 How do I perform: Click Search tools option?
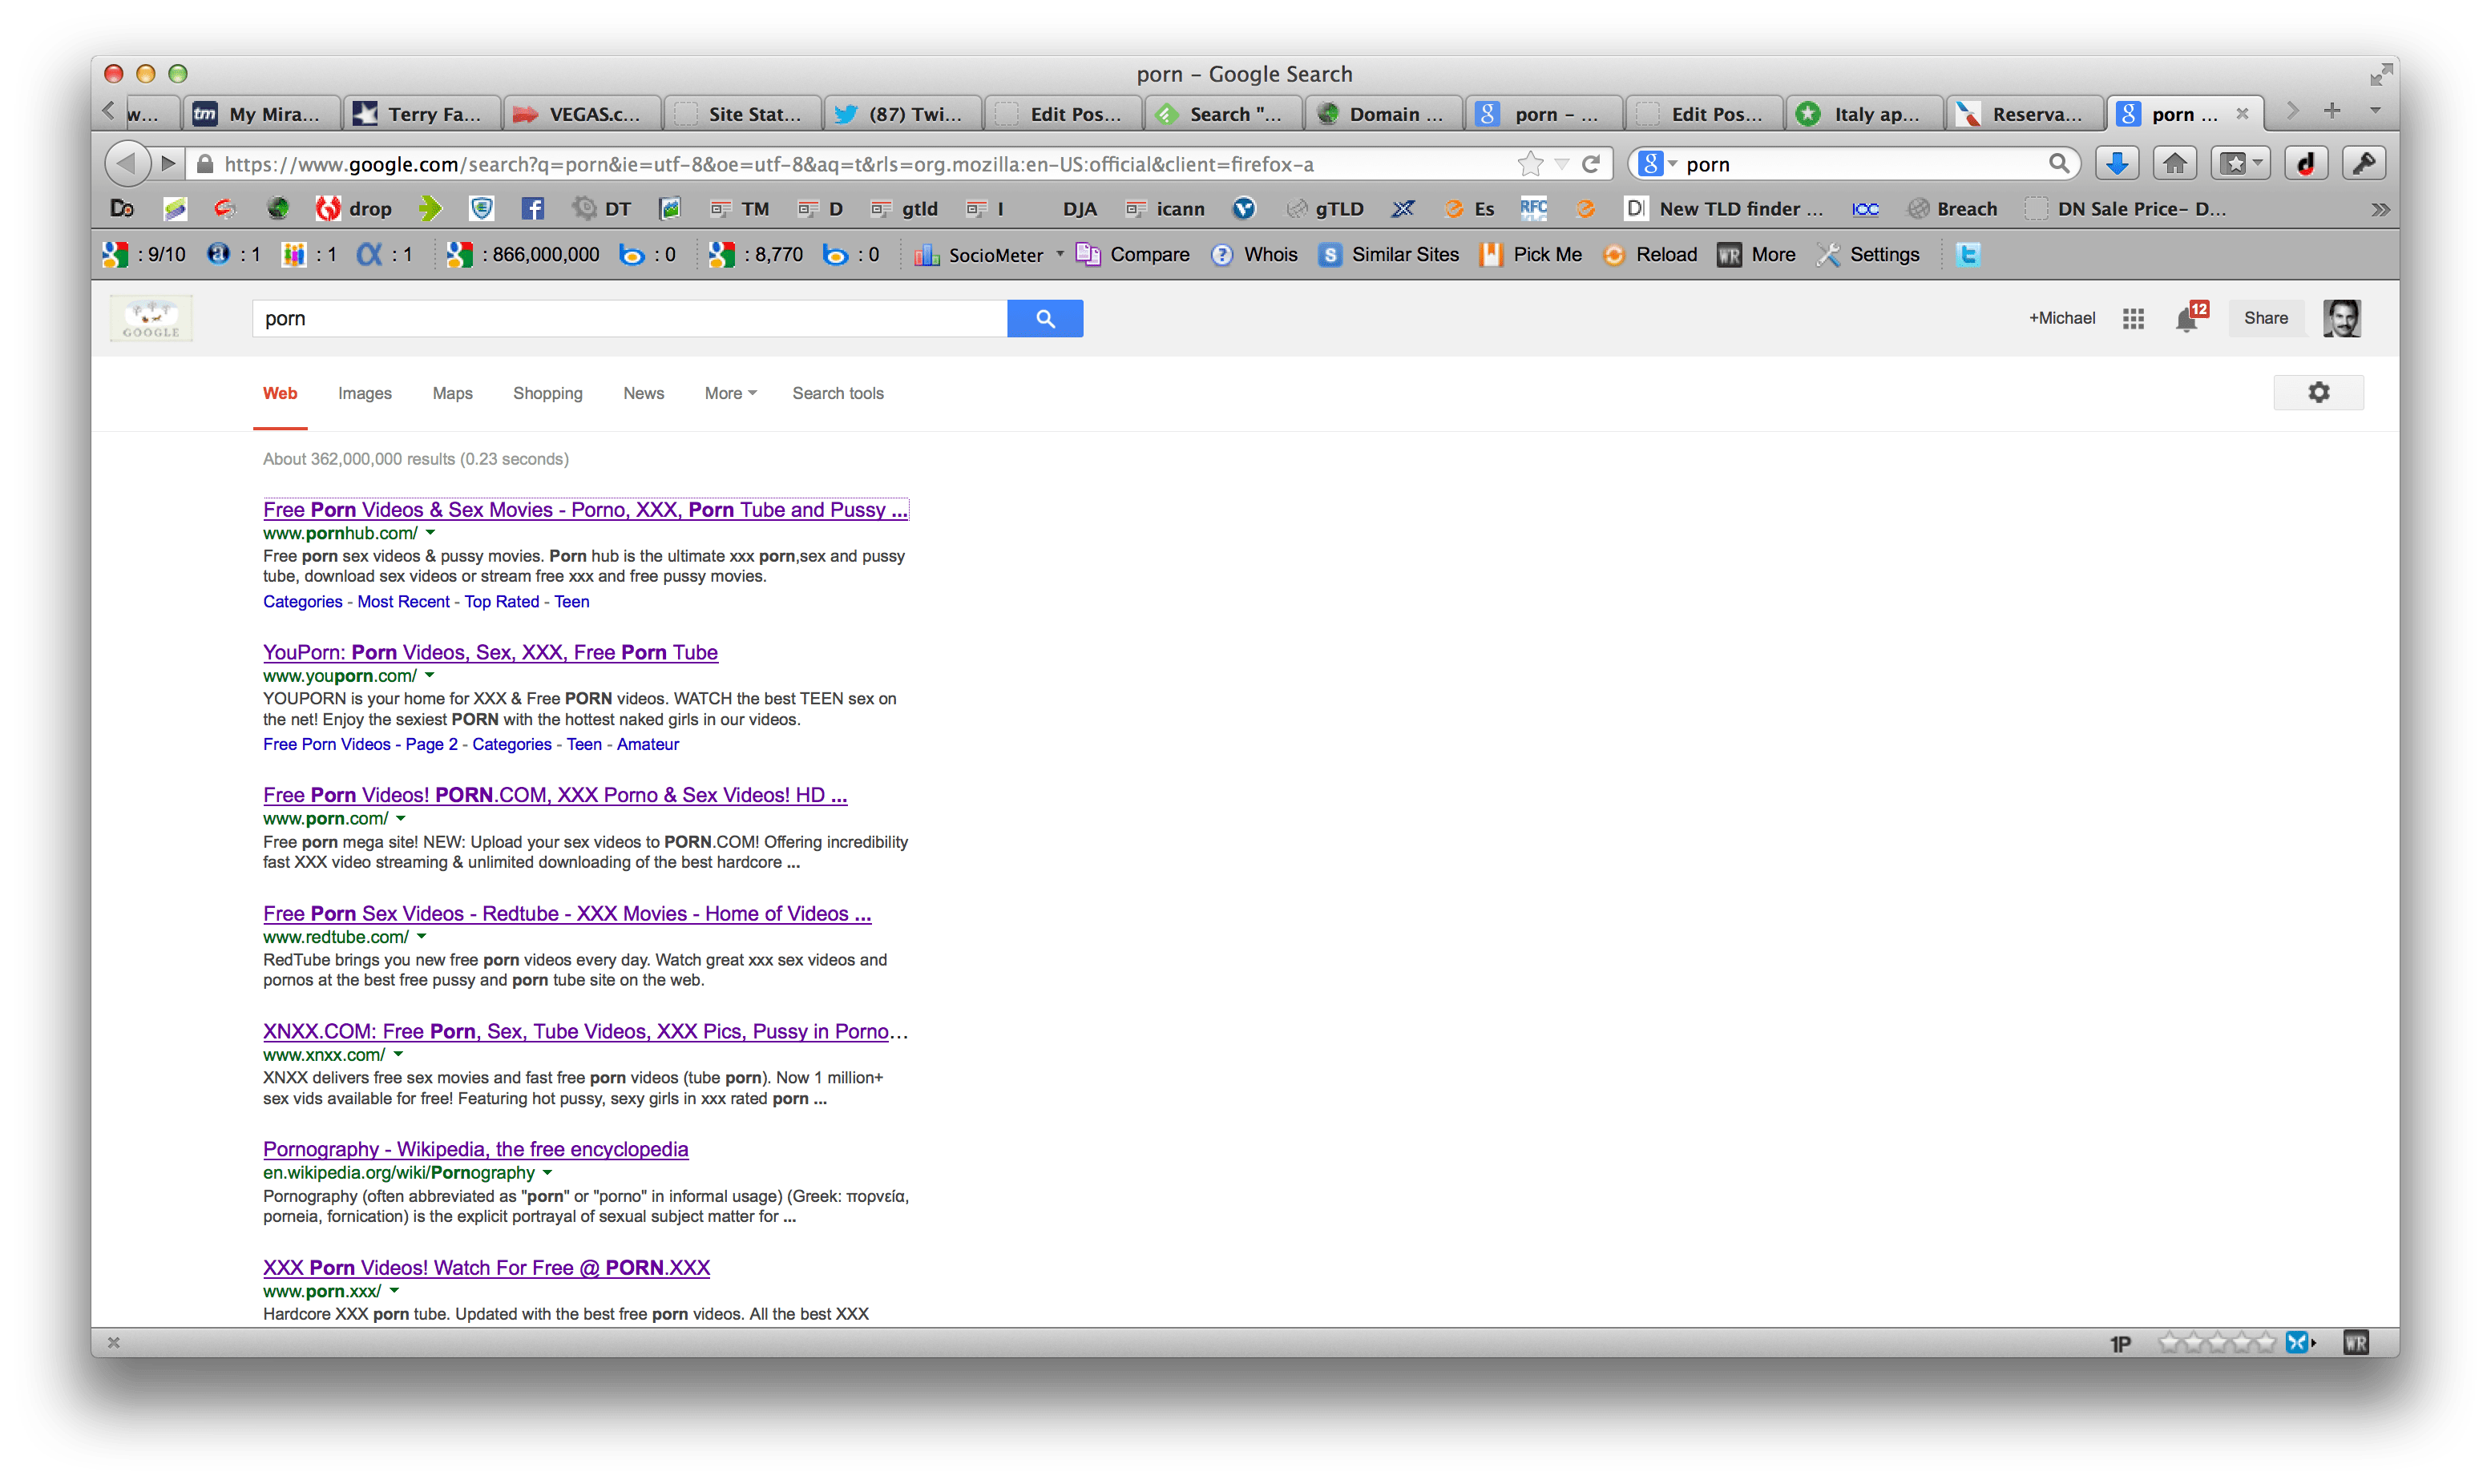pyautogui.click(x=837, y=393)
